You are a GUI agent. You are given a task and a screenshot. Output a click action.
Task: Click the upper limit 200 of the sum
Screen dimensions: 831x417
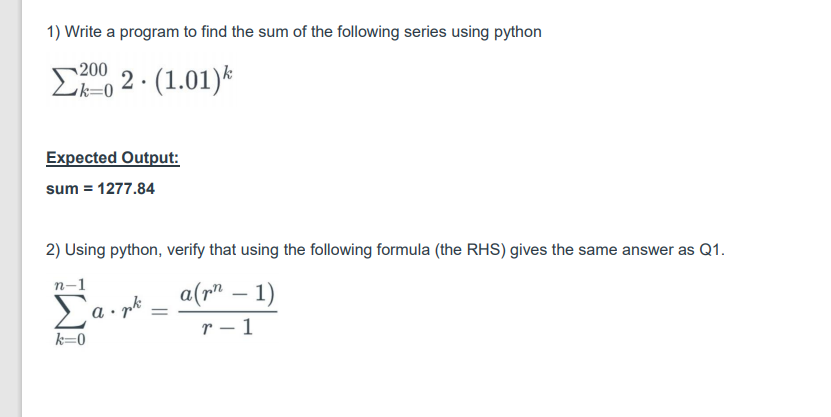pyautogui.click(x=93, y=69)
